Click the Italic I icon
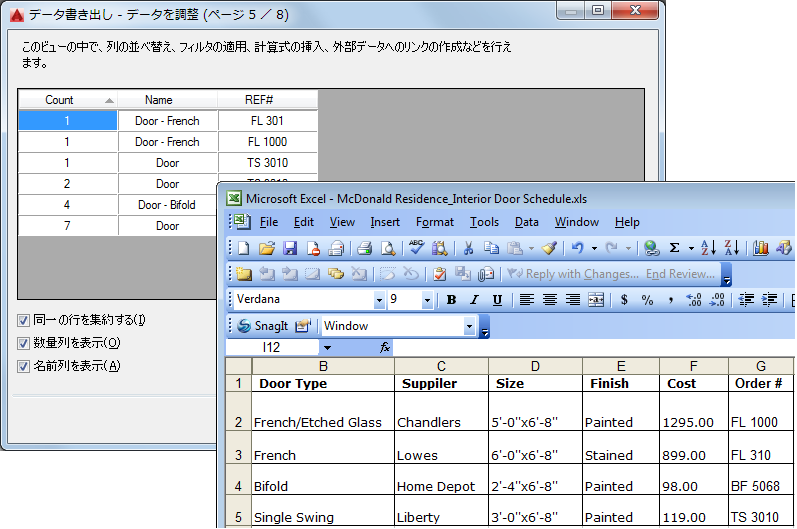The width and height of the screenshot is (797, 529). coord(474,300)
